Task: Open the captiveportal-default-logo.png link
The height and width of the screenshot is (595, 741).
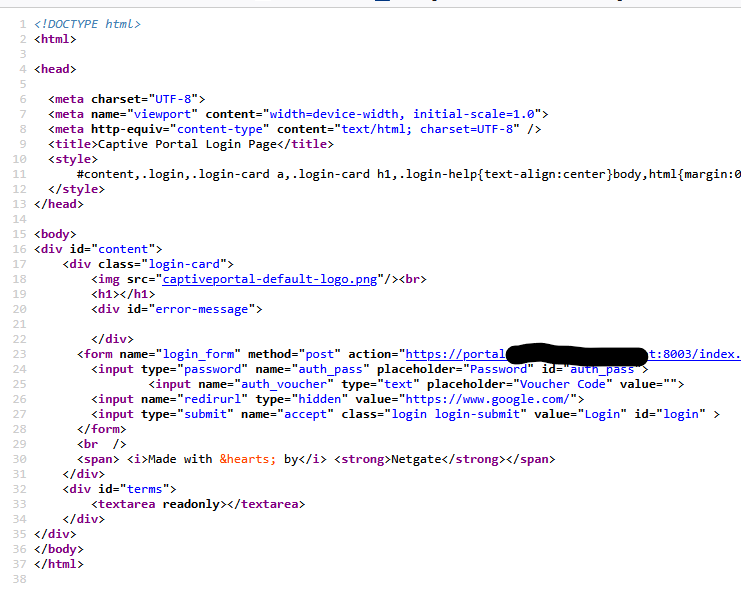Action: [269, 280]
